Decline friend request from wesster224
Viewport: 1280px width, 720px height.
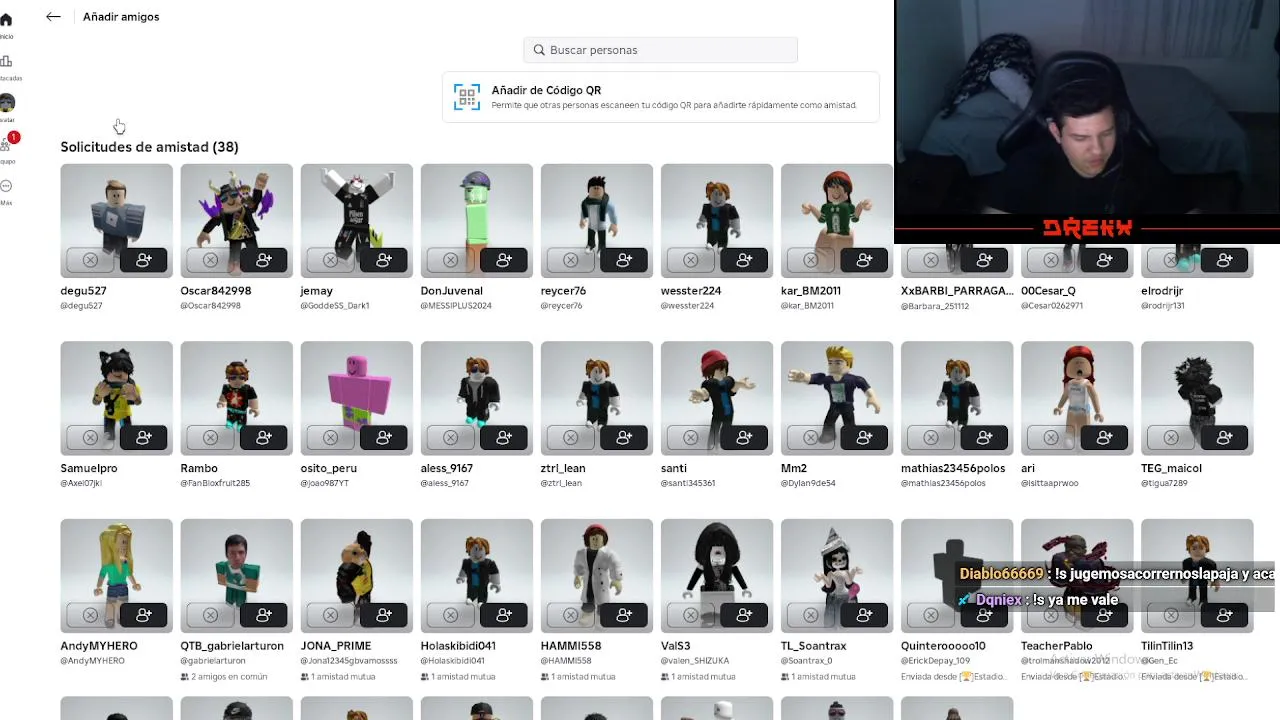click(x=690, y=260)
